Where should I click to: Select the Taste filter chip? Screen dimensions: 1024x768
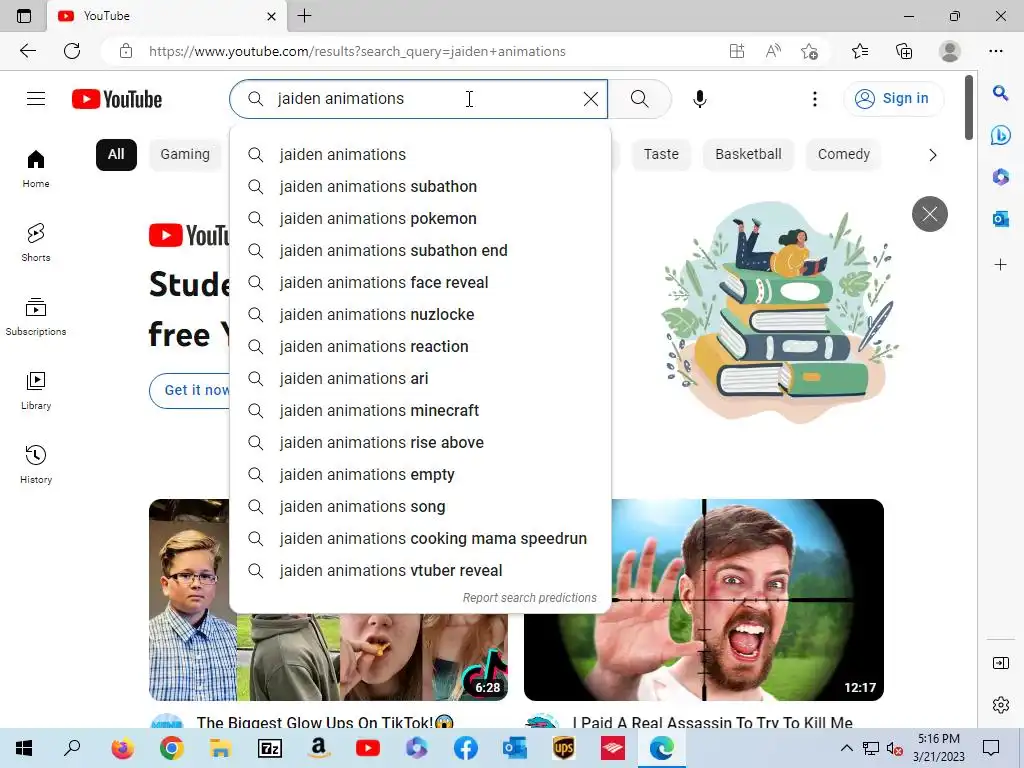661,155
